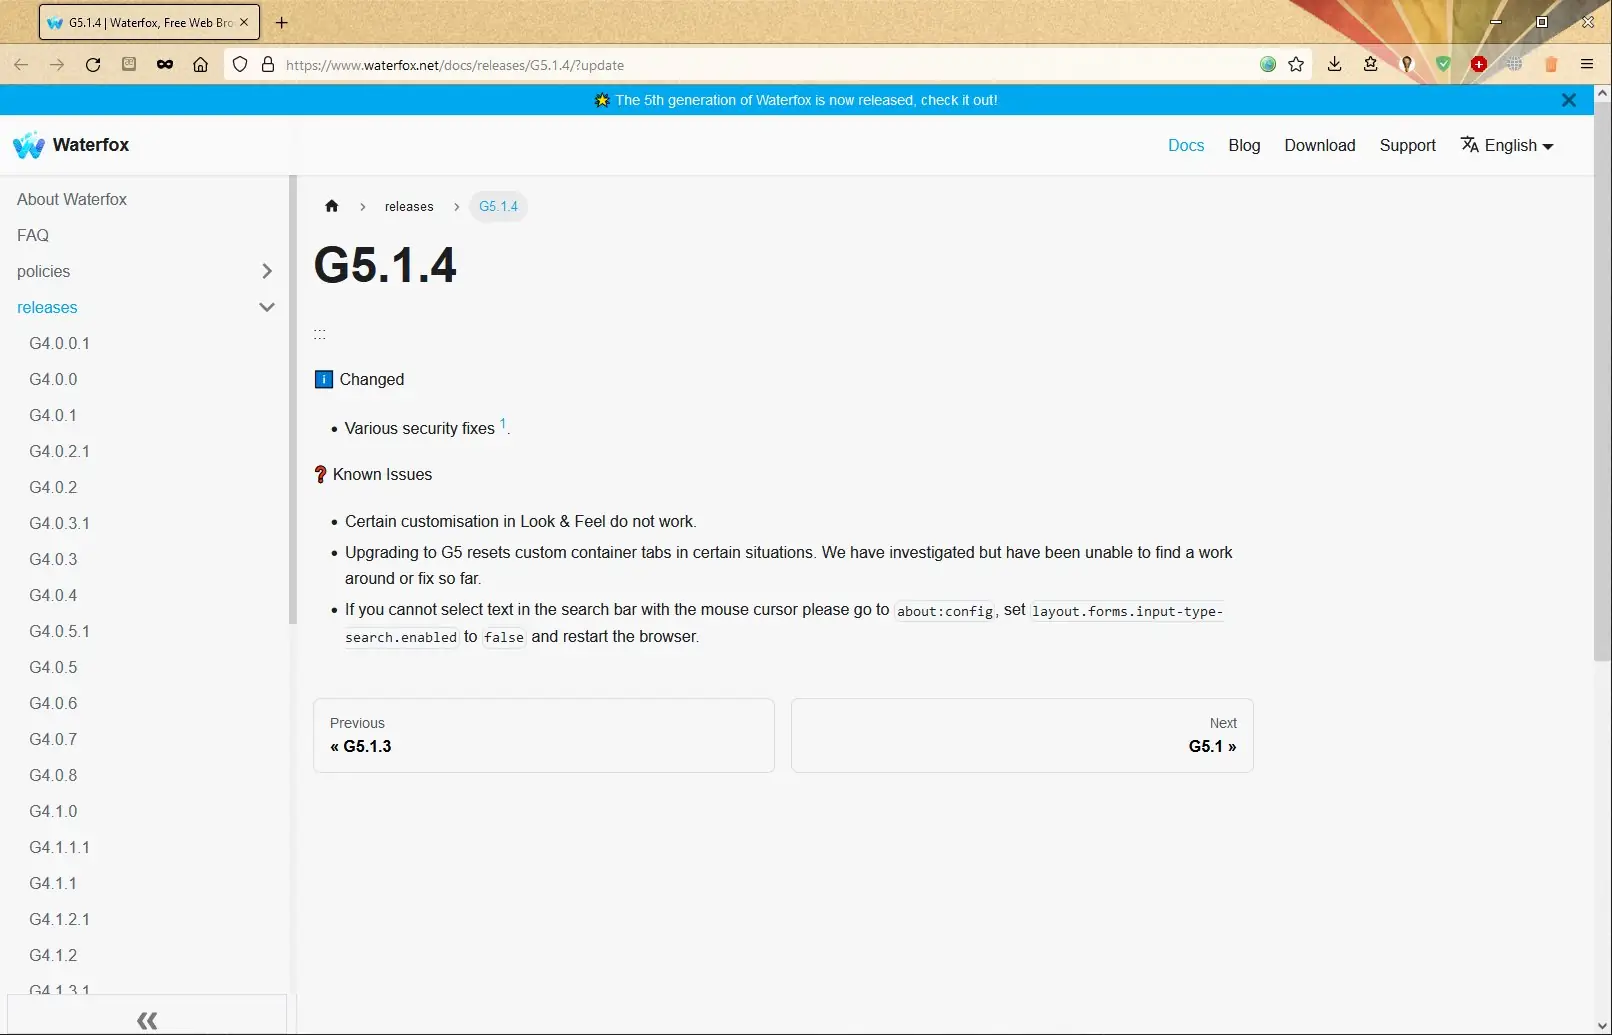
Task: Click the page vertical scrollbar thumb
Action: coord(1602,382)
